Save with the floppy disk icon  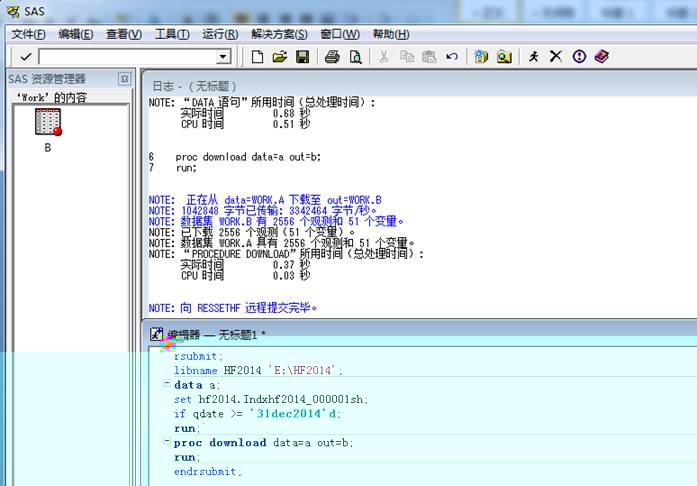[x=303, y=57]
